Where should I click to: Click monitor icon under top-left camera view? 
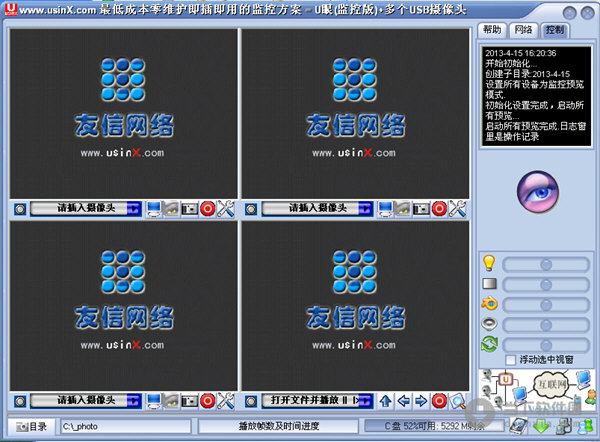(154, 209)
